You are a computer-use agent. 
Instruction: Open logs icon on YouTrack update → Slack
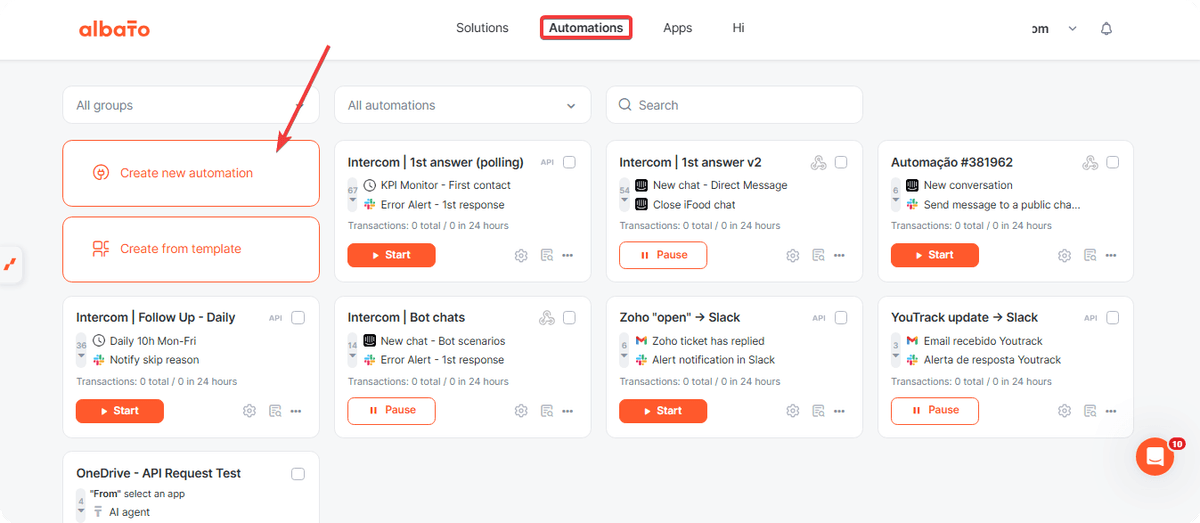pyautogui.click(x=1090, y=410)
